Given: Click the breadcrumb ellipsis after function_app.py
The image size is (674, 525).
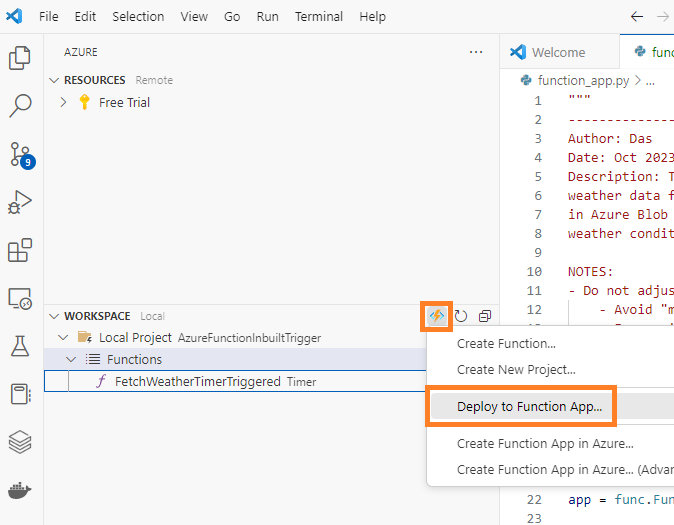Looking at the screenshot, I should pos(650,81).
